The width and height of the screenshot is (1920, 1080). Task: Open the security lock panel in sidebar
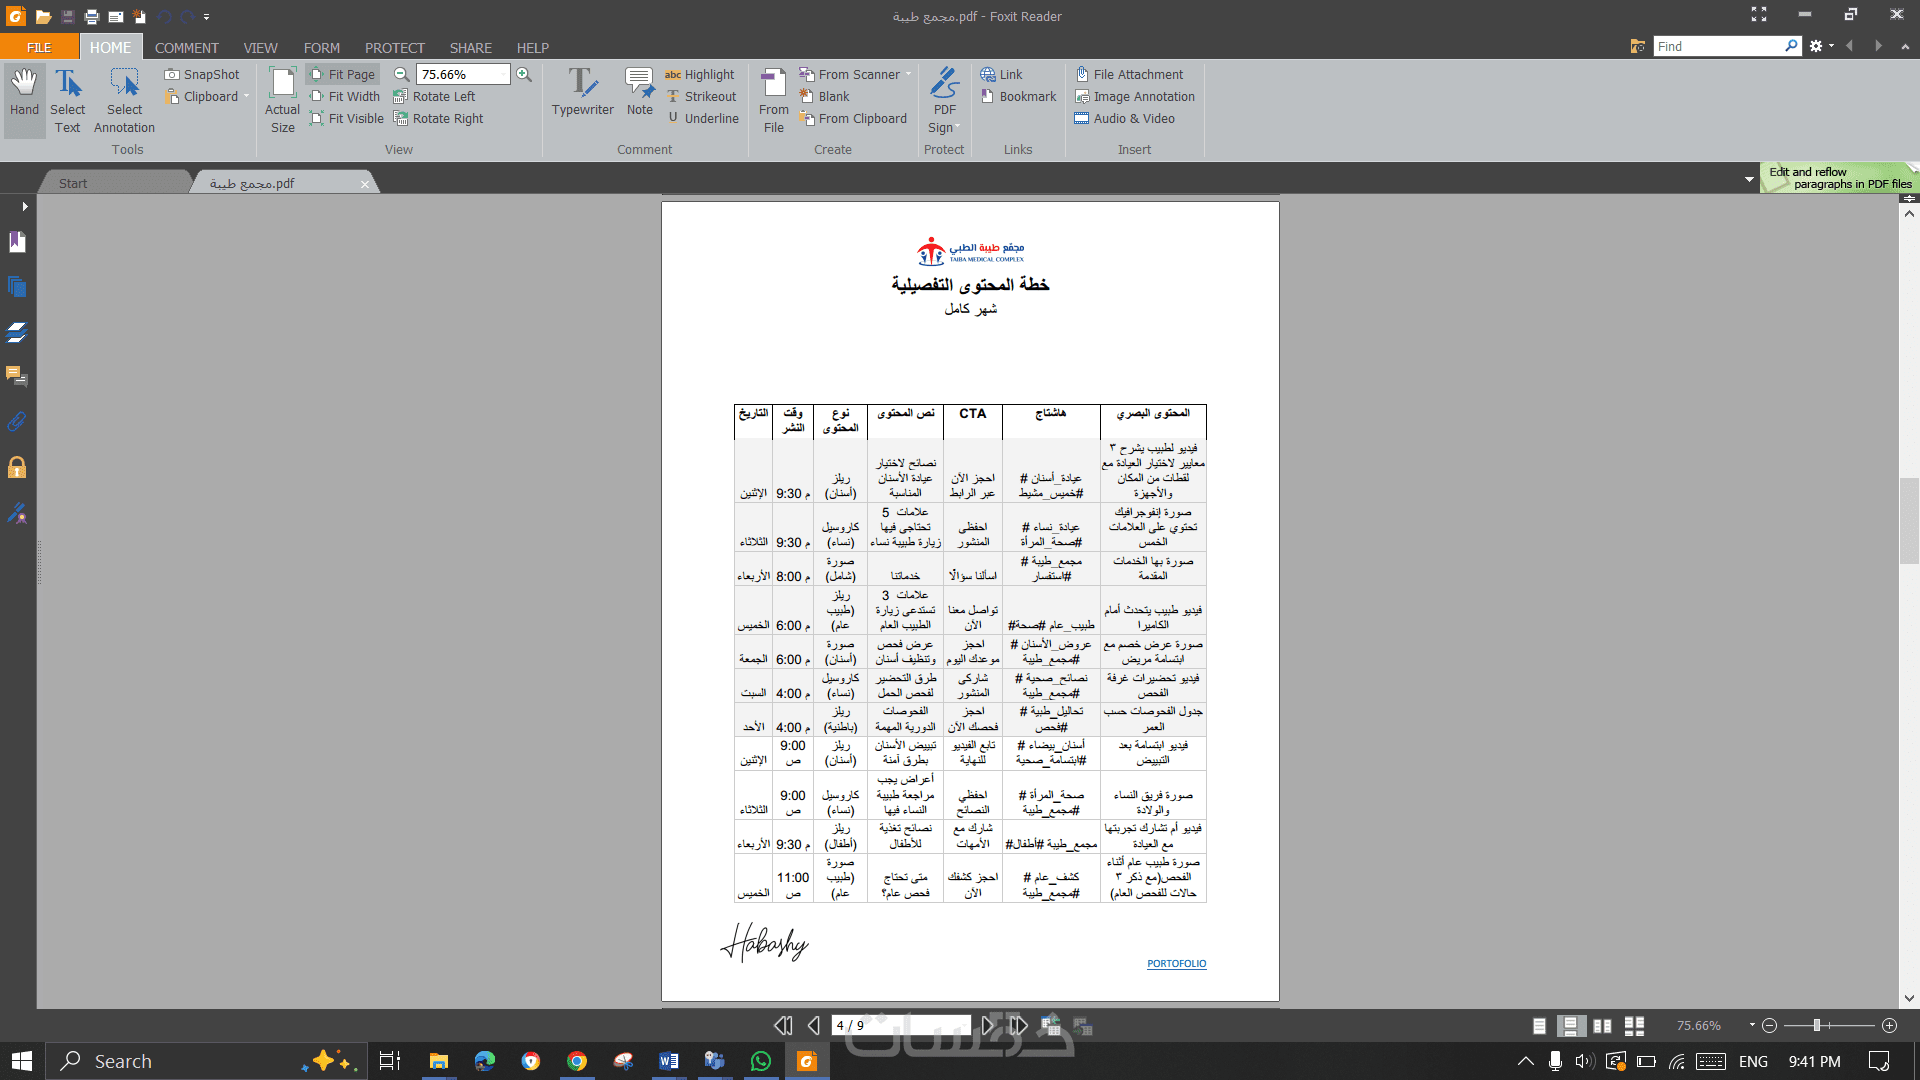click(x=17, y=468)
